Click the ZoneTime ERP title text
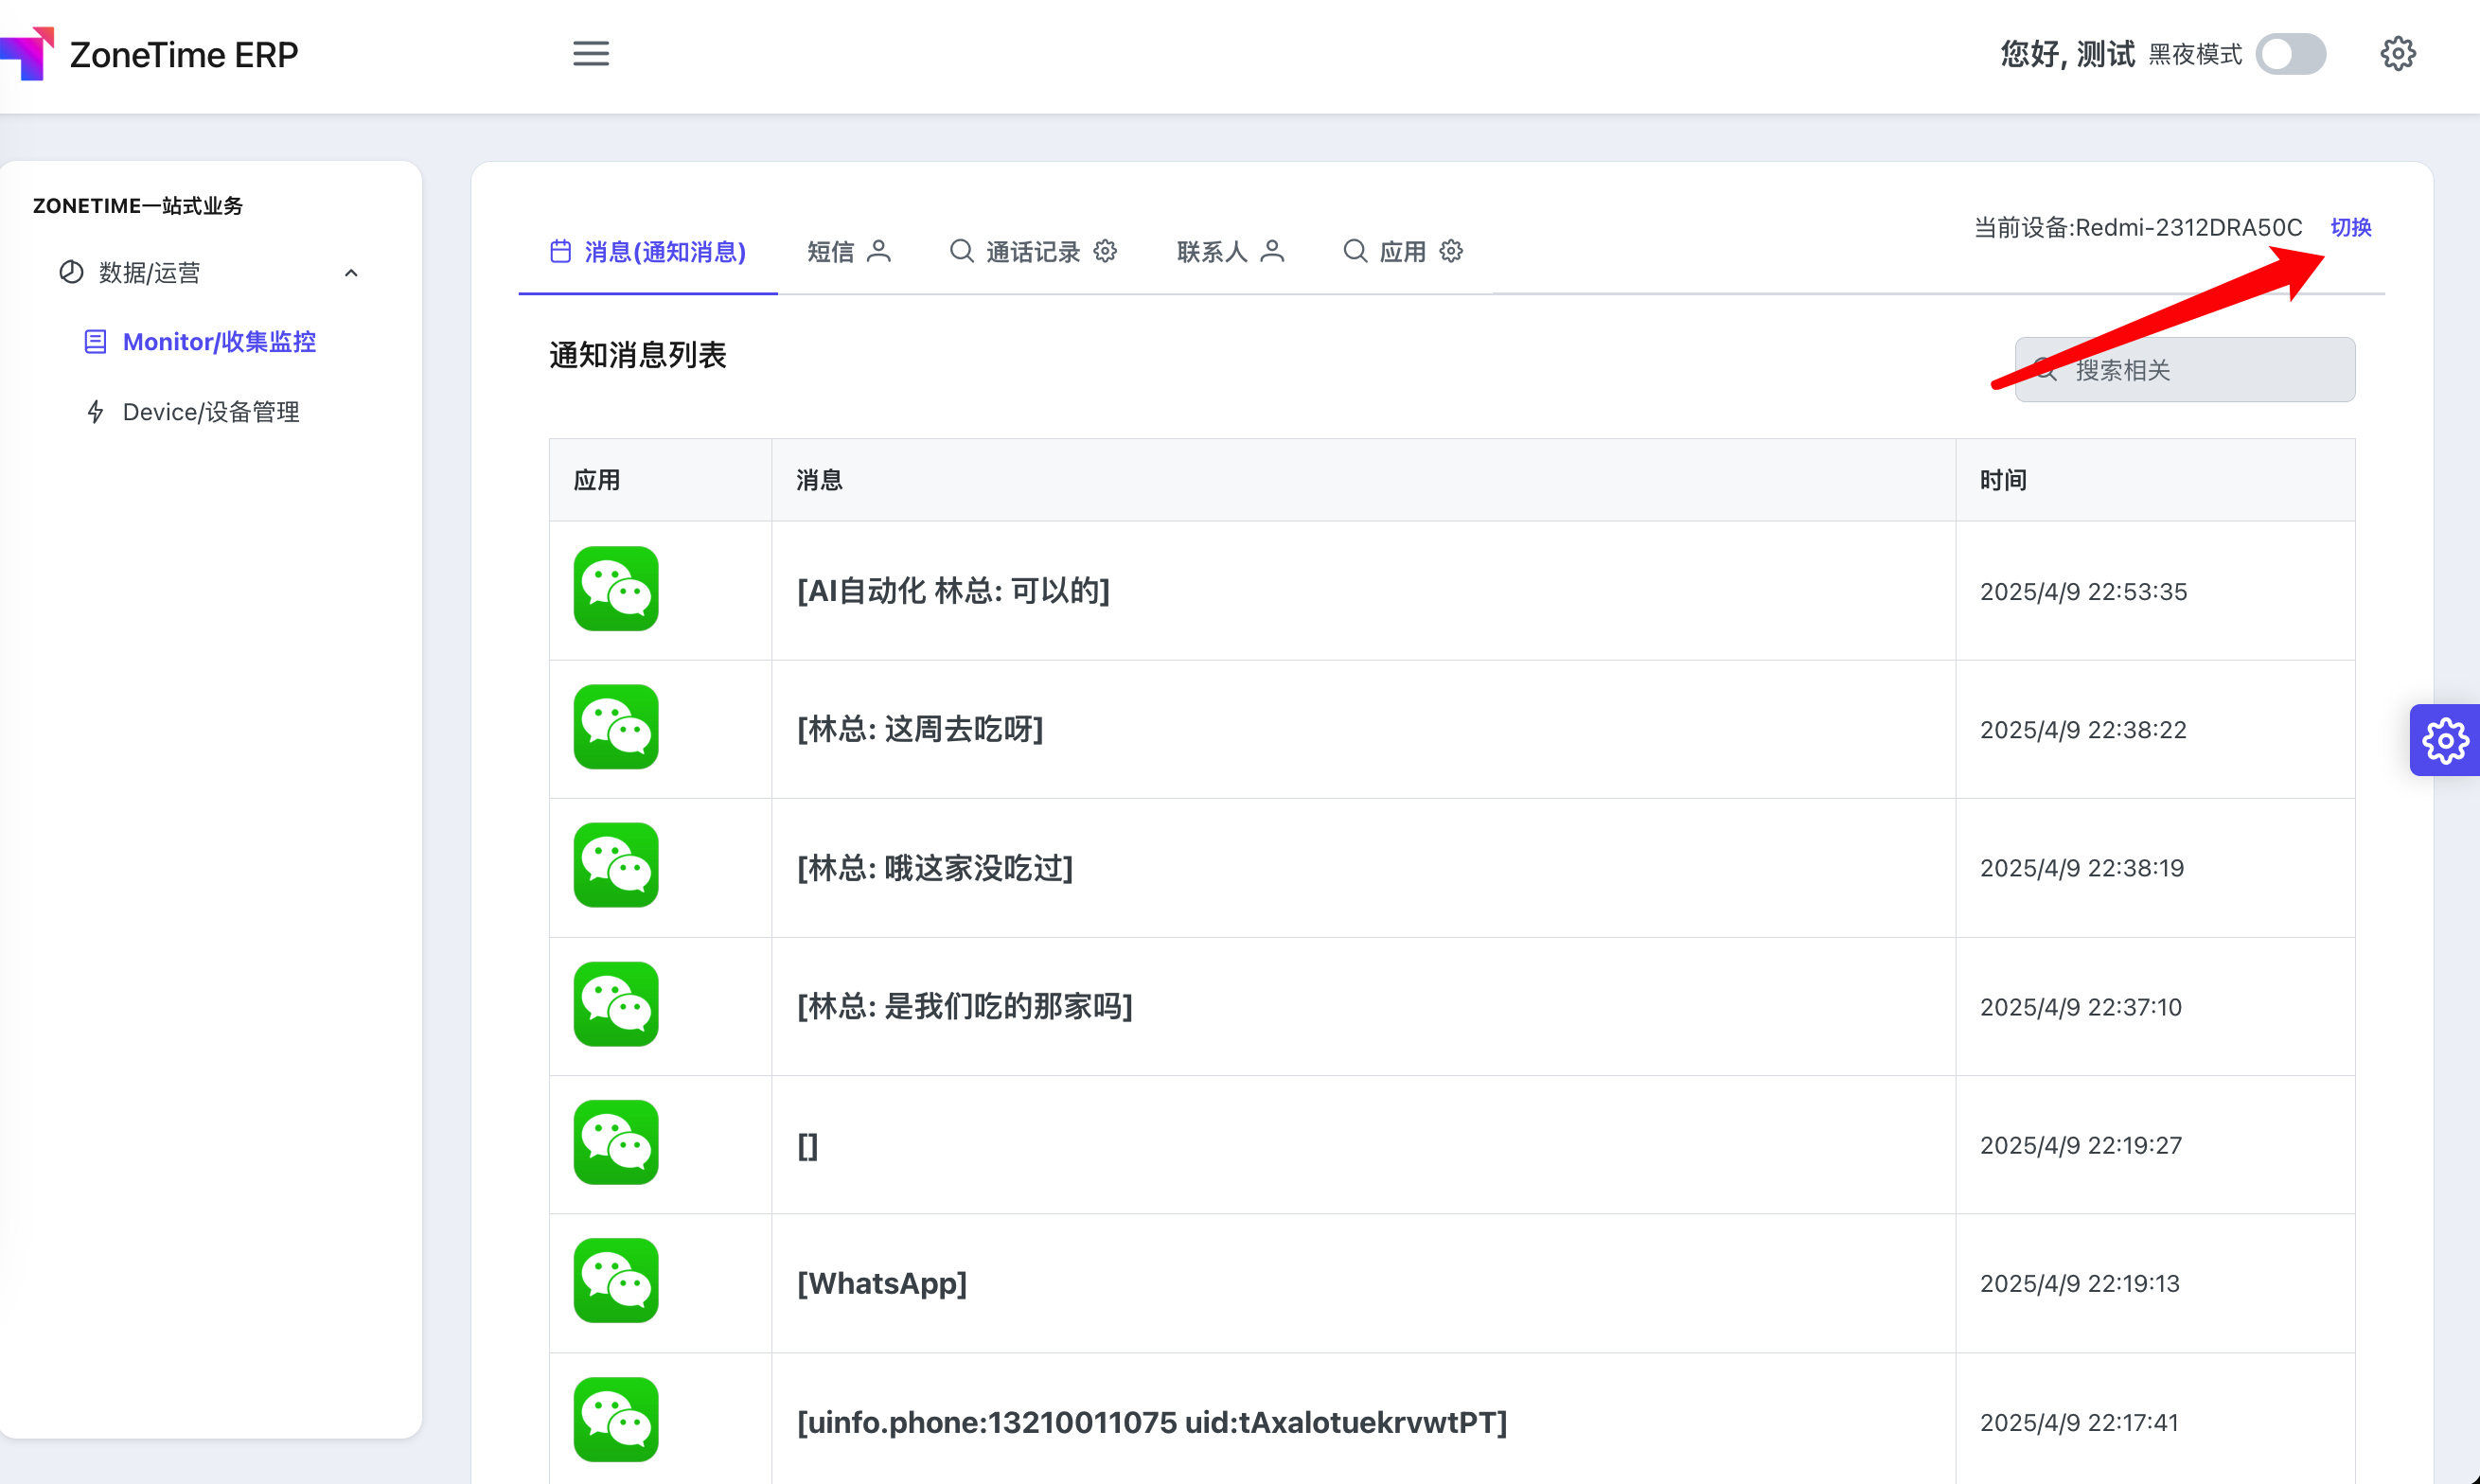Image resolution: width=2480 pixels, height=1484 pixels. (x=184, y=54)
